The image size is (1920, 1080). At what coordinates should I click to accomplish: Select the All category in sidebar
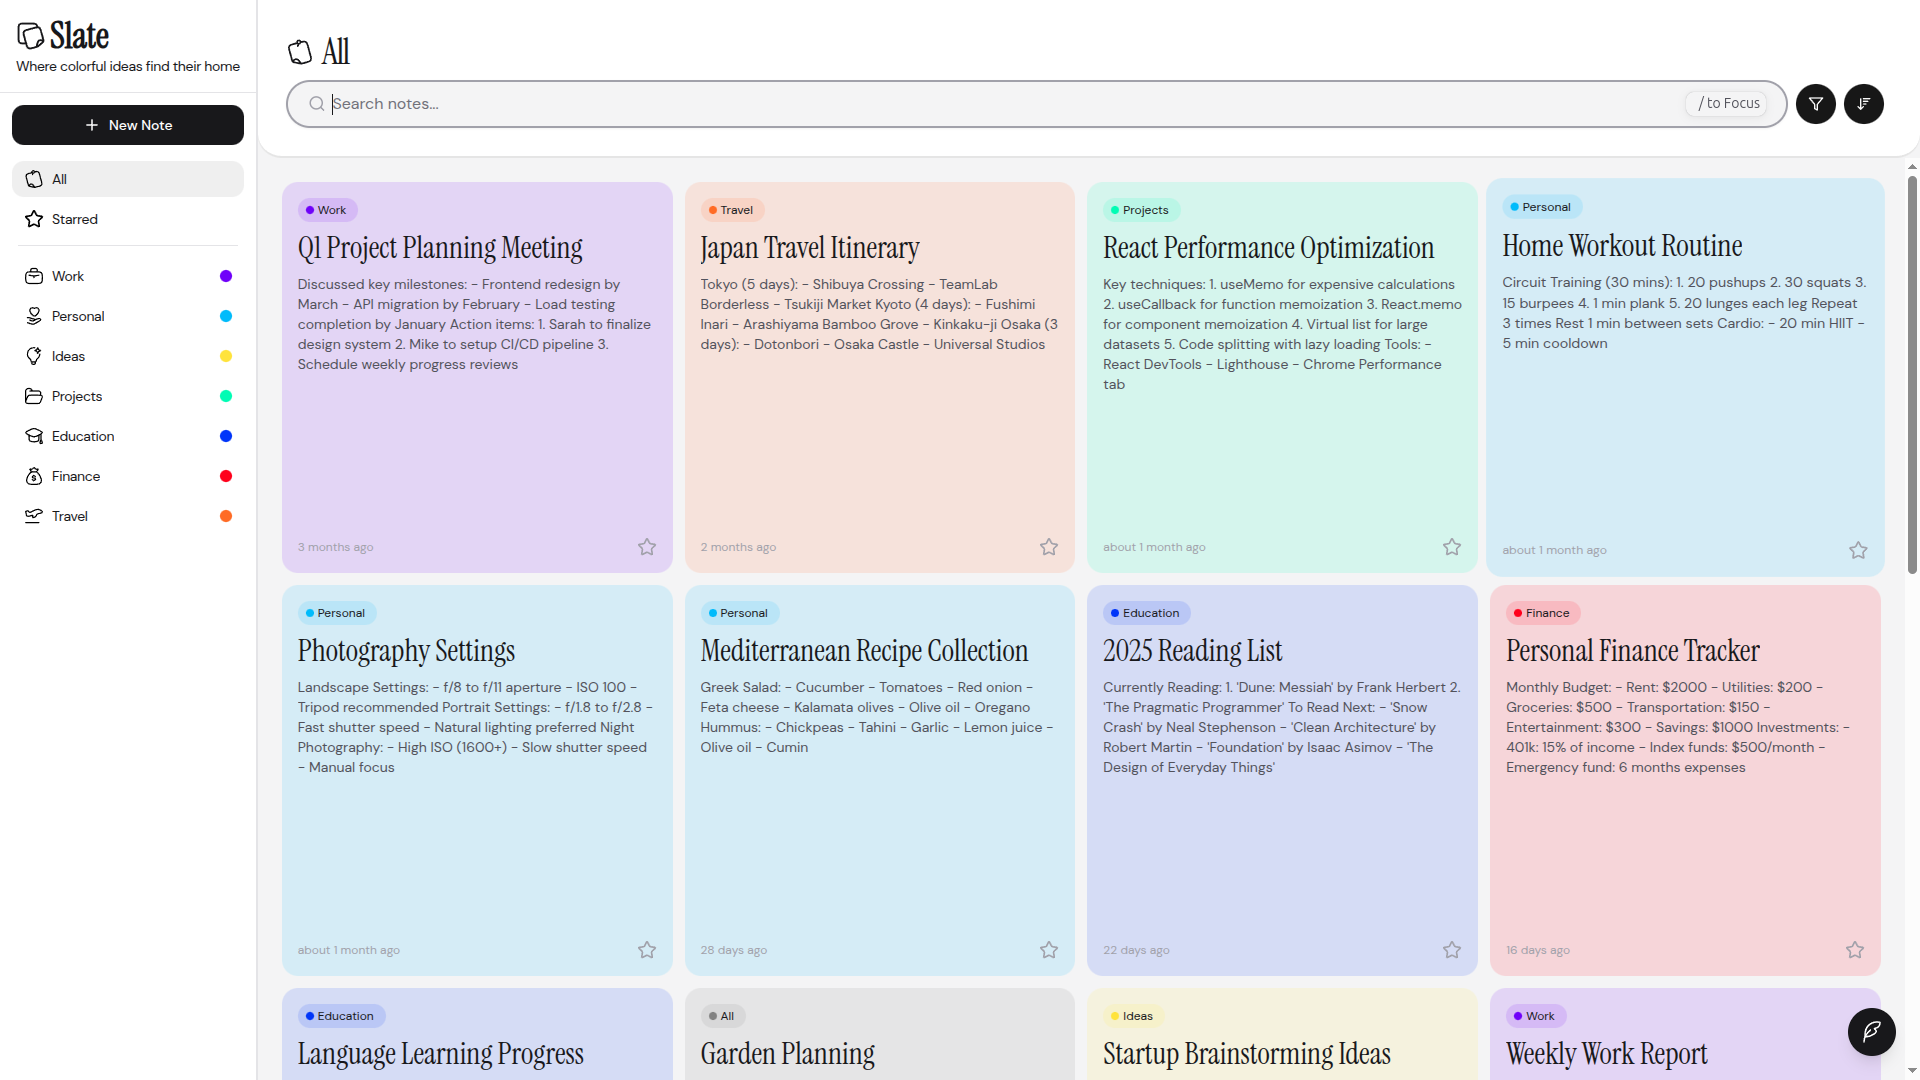click(x=128, y=179)
